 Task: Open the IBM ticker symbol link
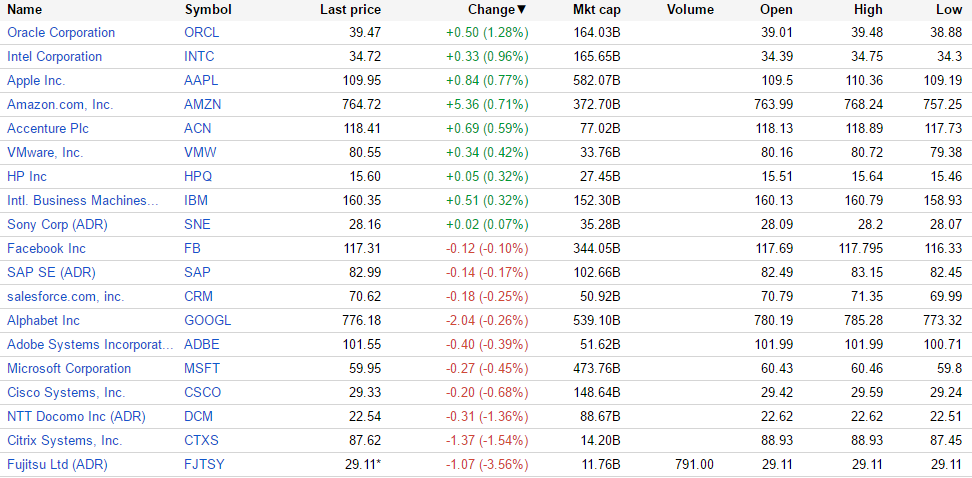coord(196,201)
